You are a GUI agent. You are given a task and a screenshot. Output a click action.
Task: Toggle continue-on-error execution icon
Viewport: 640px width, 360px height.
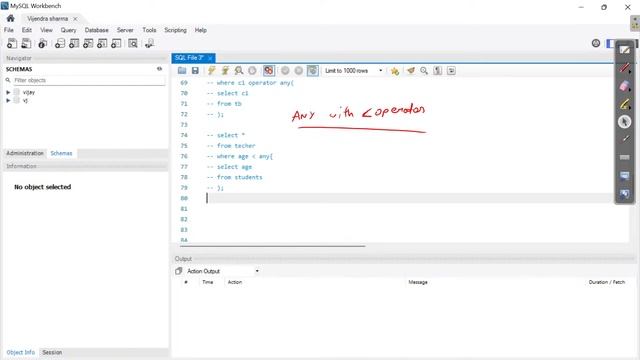point(269,71)
